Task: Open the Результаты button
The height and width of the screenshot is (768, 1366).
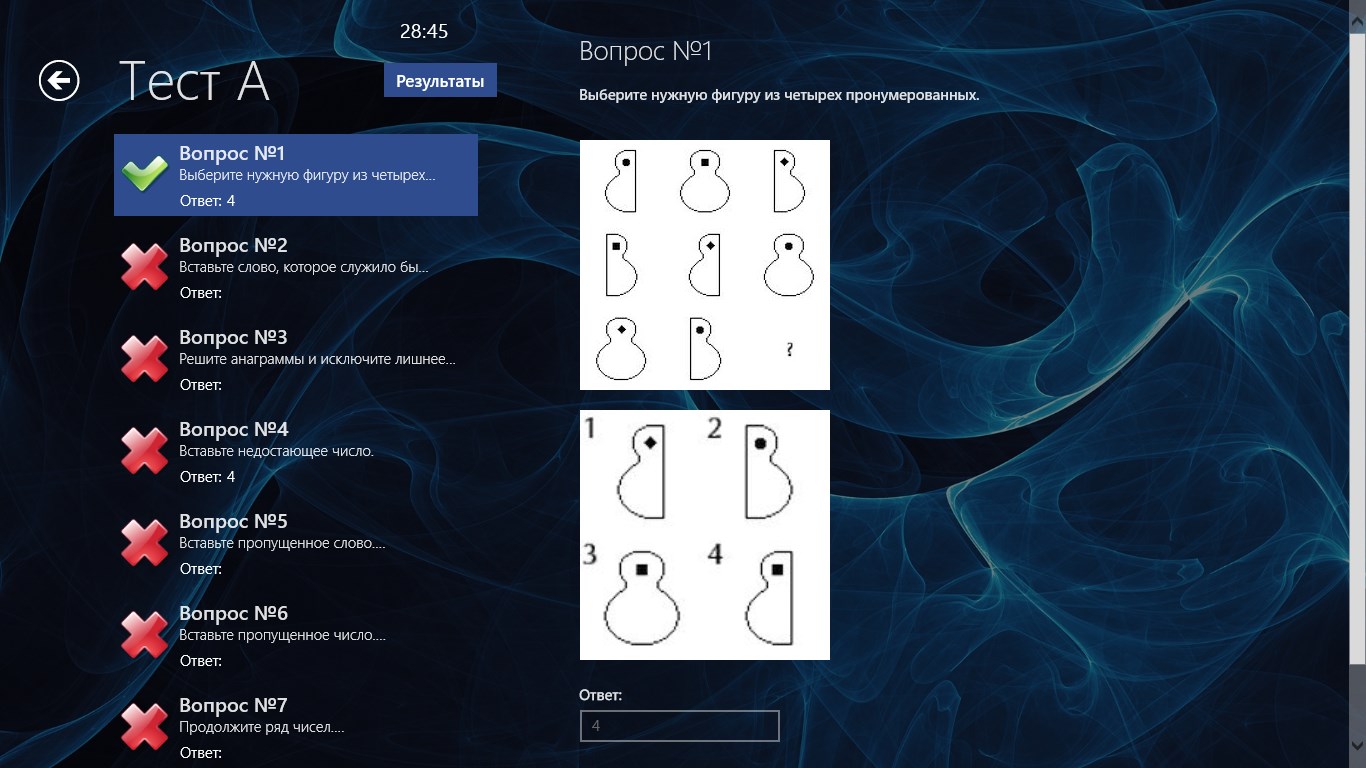Action: [x=440, y=81]
